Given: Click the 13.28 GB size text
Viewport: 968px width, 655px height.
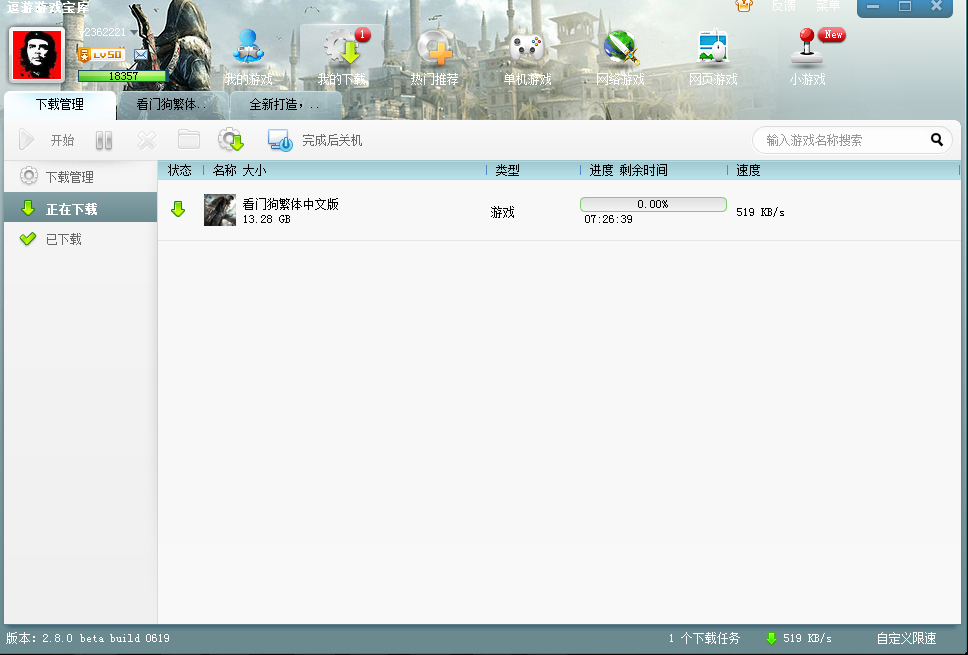Looking at the screenshot, I should coord(266,220).
